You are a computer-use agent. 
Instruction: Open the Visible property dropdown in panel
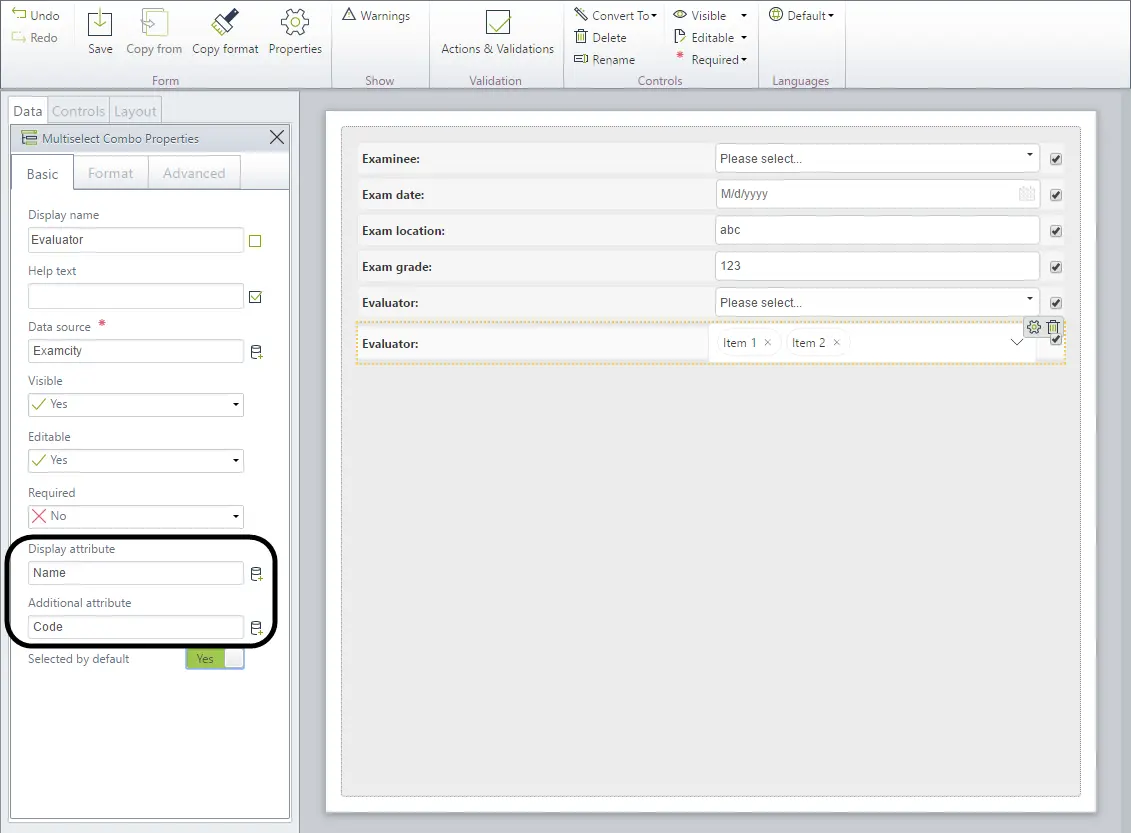tap(136, 405)
